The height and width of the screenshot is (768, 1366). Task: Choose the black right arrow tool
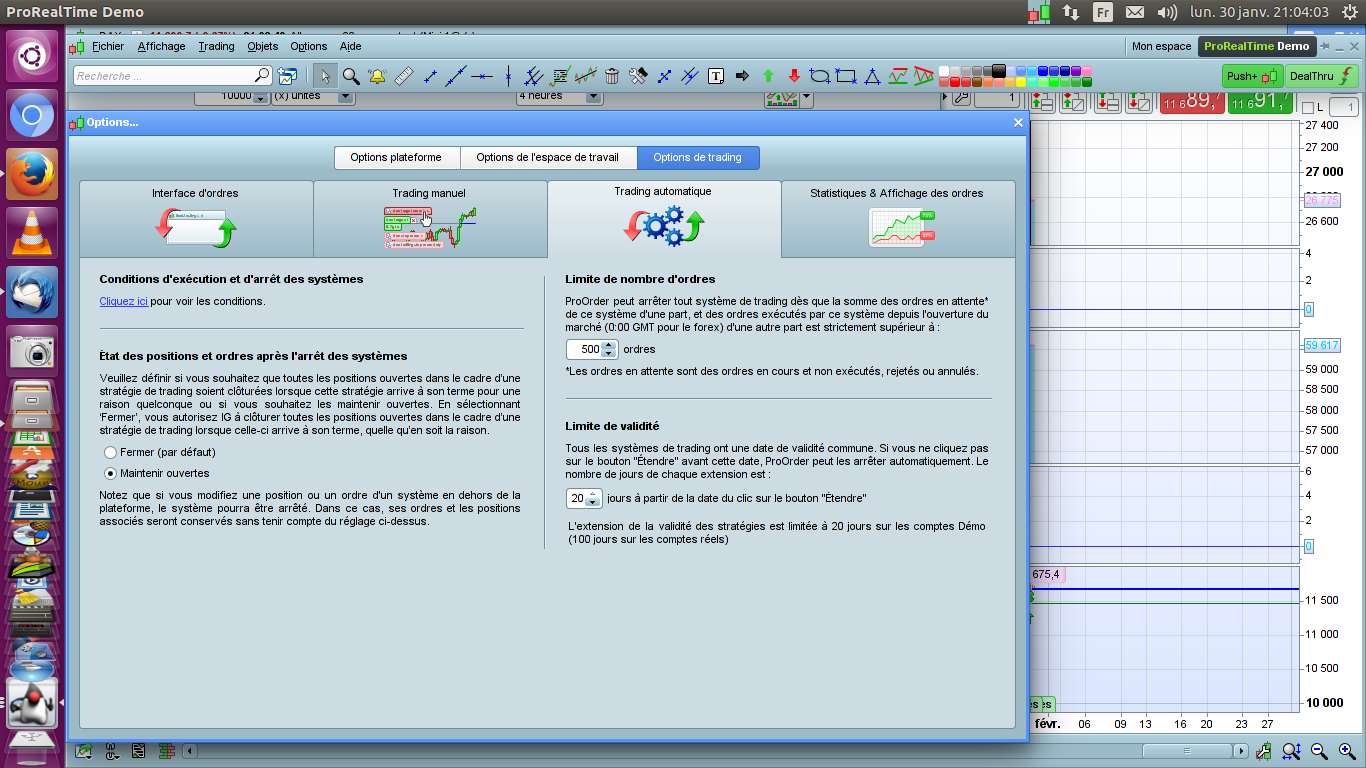coord(742,76)
